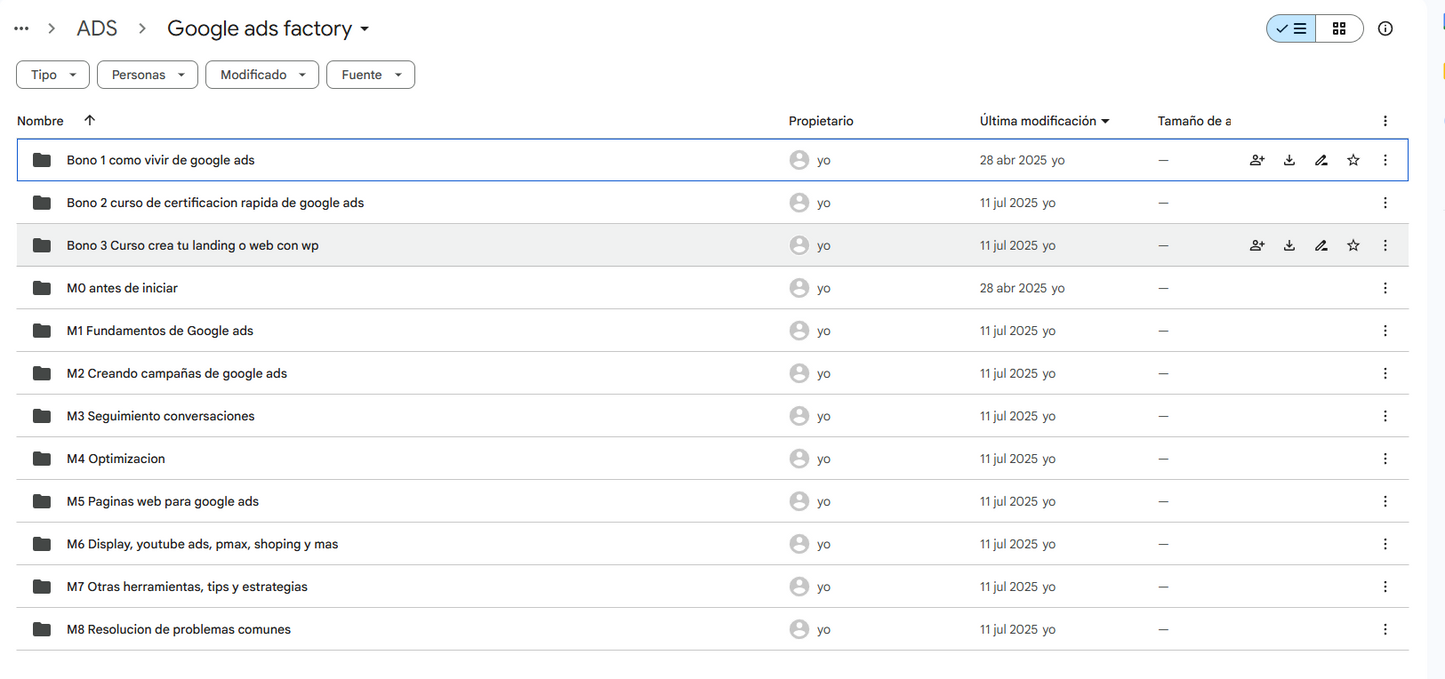
Task: Select the M0 antes de iniciar folder name
Action: pos(122,288)
